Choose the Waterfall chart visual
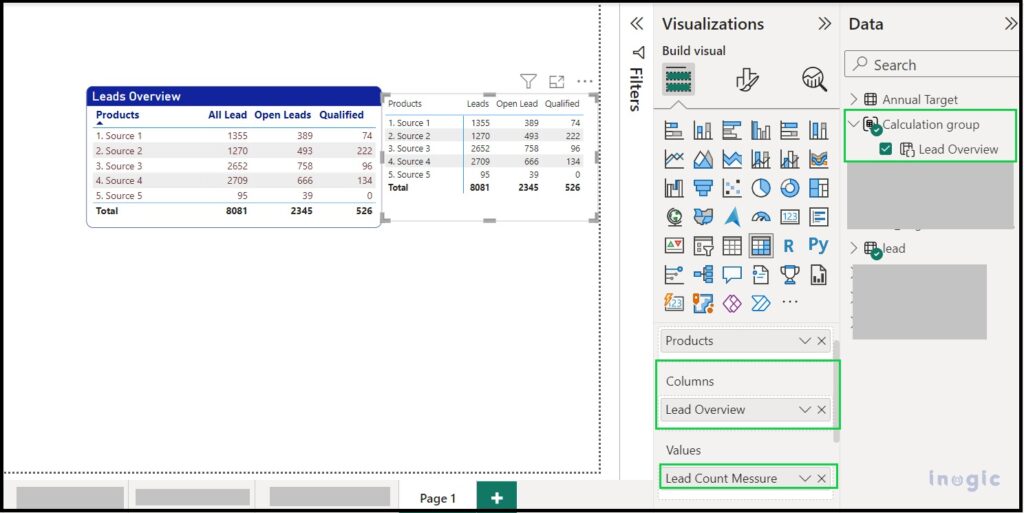The image size is (1024, 513). pyautogui.click(x=674, y=188)
